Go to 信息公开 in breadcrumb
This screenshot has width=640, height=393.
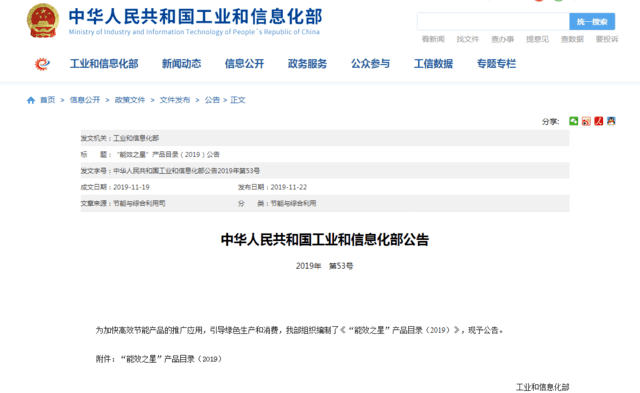click(x=85, y=100)
